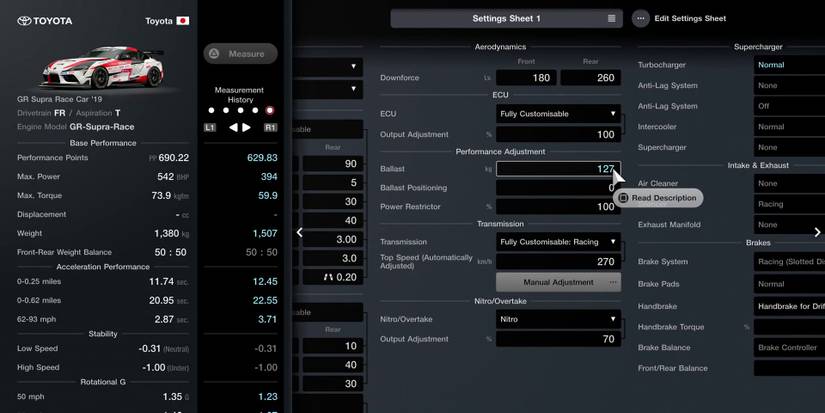
Task: Select the next measurement arrow
Action: point(246,127)
